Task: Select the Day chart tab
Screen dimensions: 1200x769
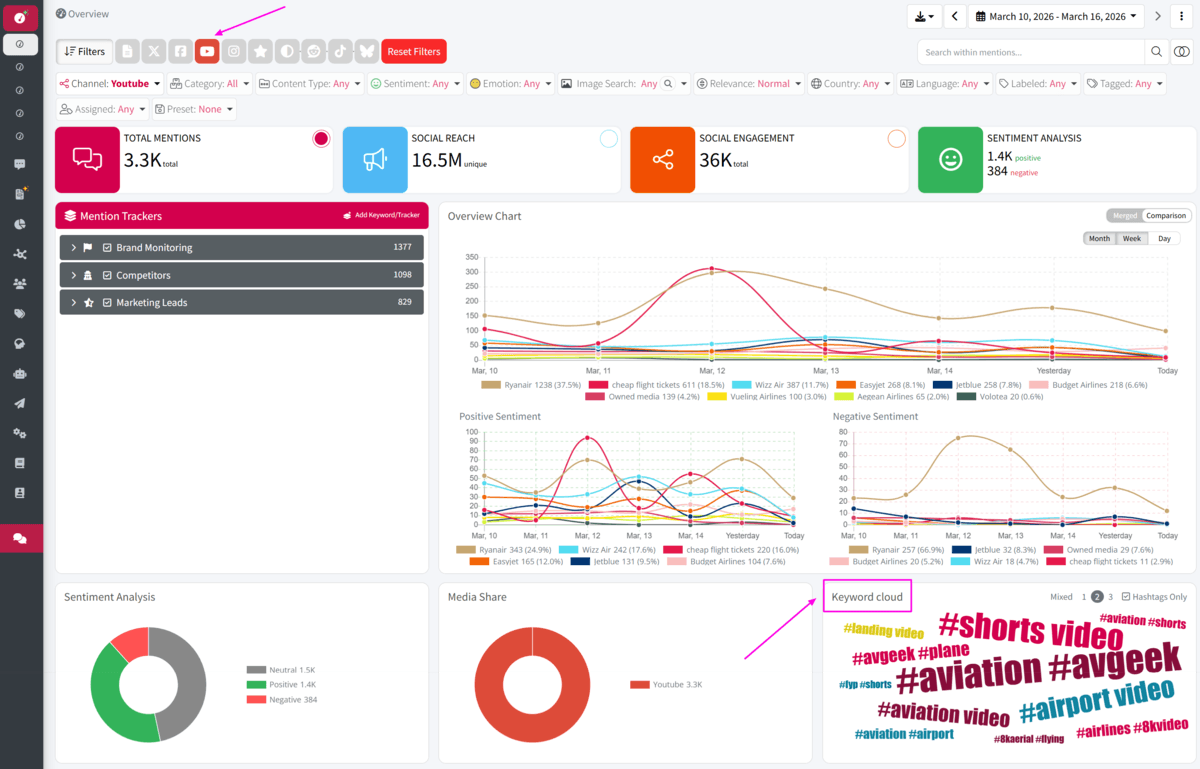Action: [x=1164, y=238]
